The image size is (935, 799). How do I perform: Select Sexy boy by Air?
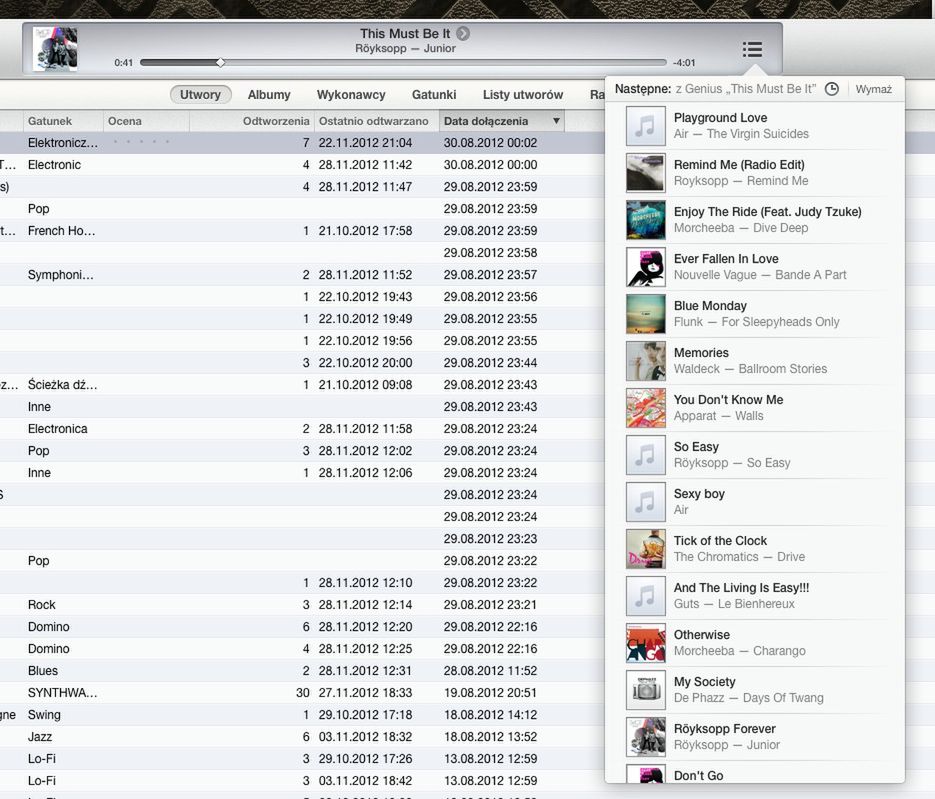tap(756, 502)
